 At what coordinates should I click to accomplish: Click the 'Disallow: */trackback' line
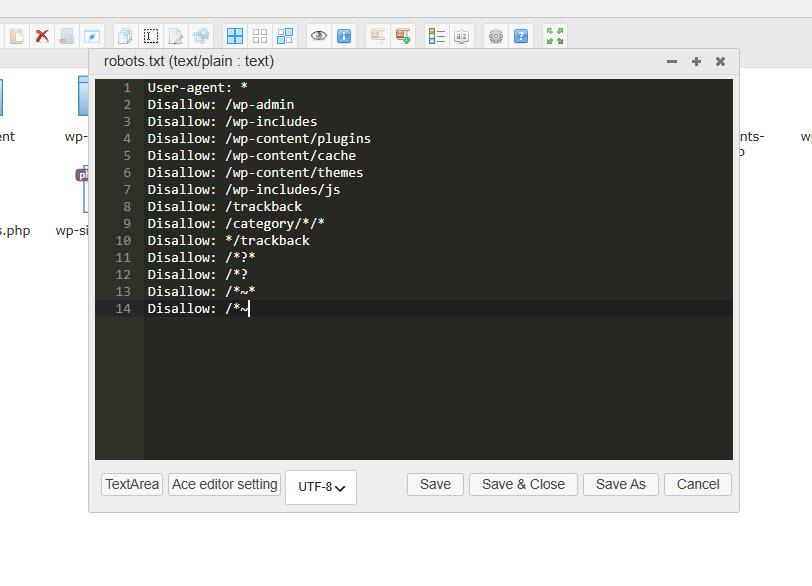click(228, 241)
